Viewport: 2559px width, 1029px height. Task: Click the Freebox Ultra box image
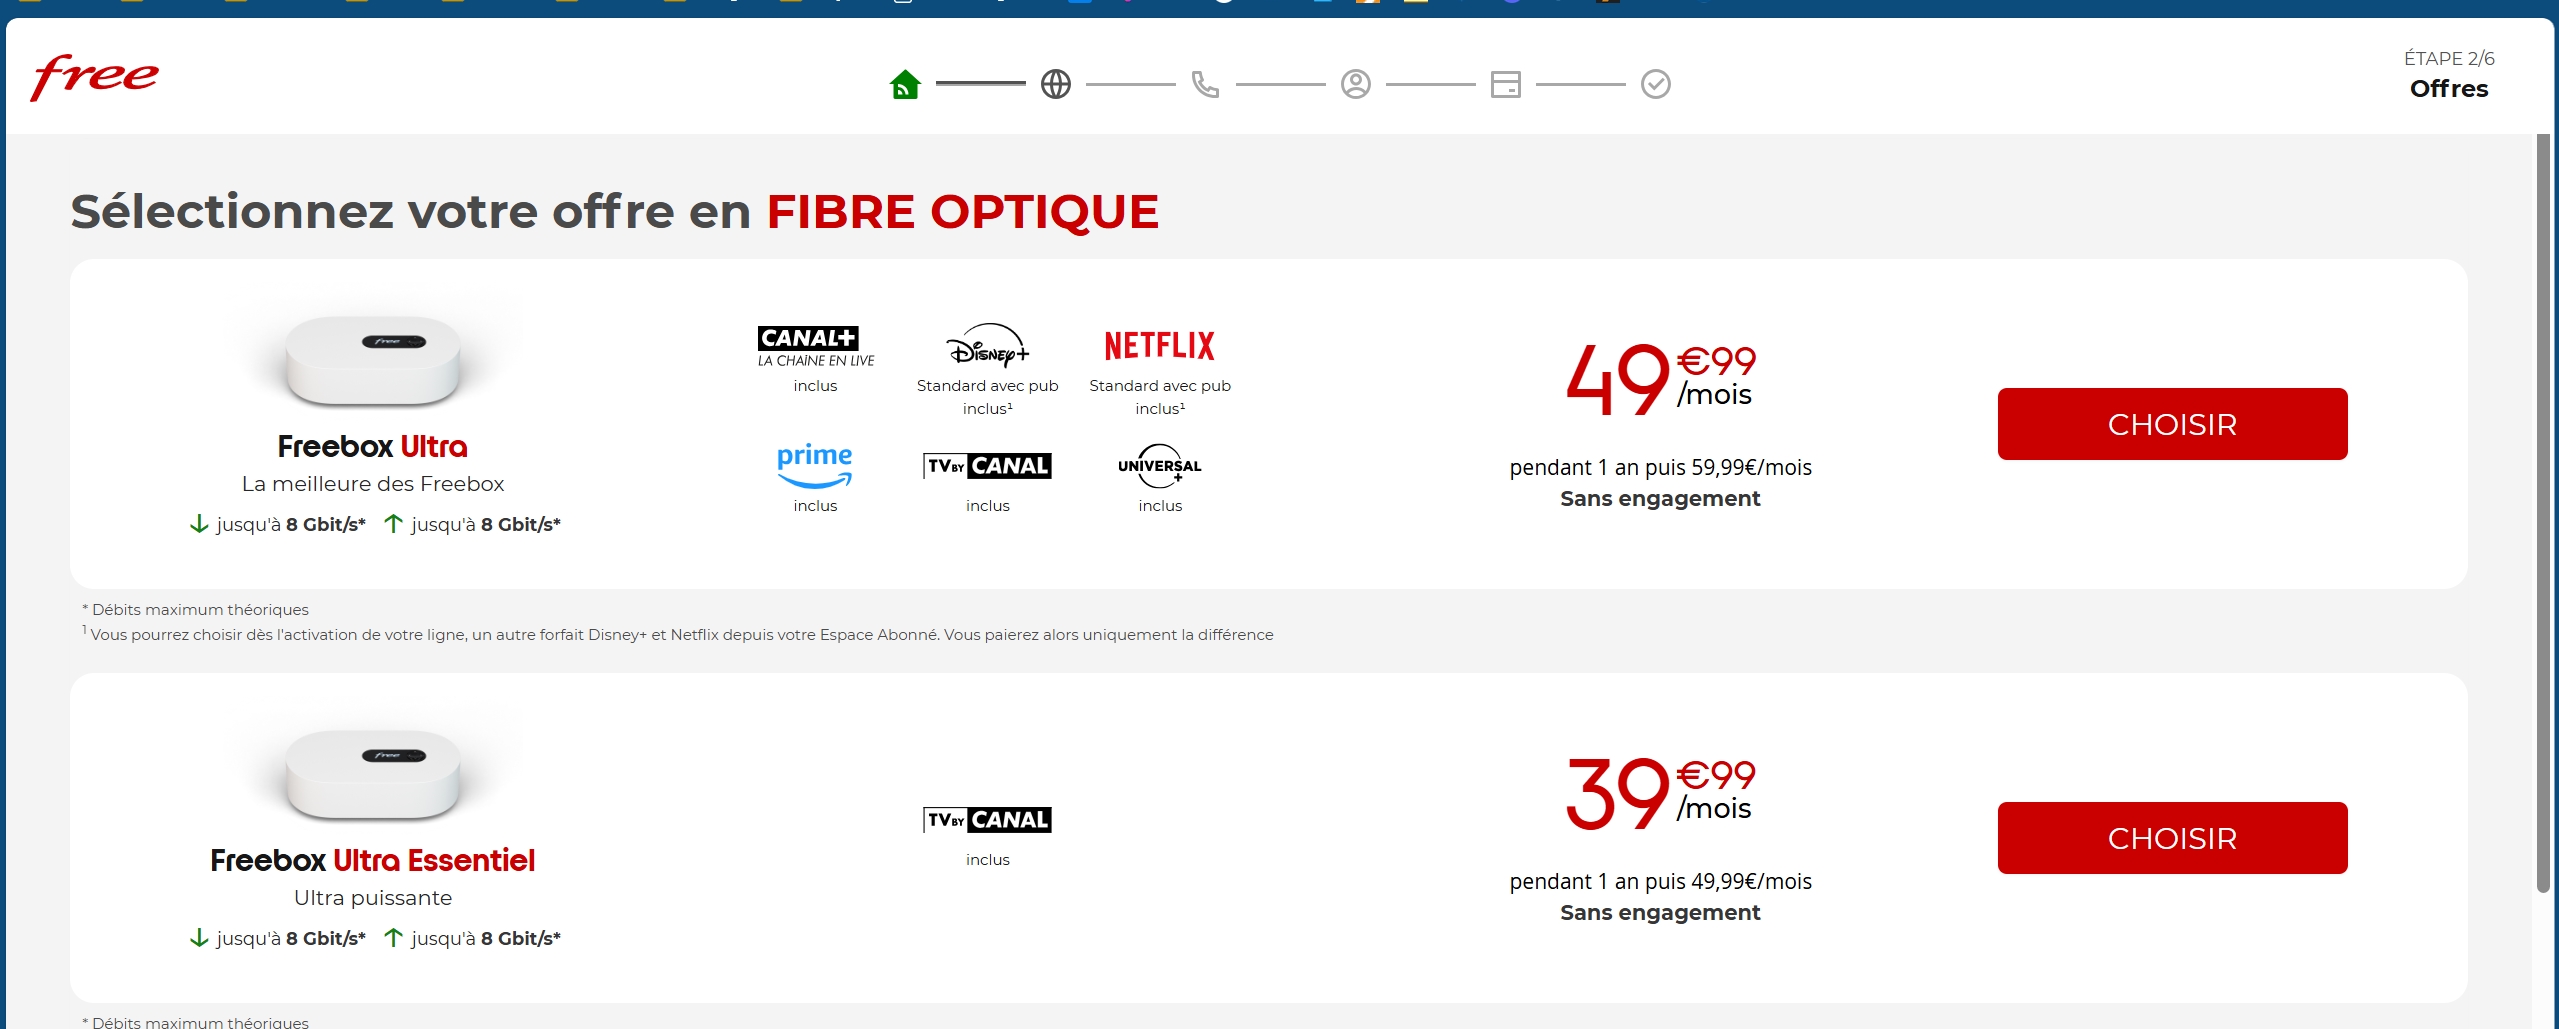[x=373, y=359]
